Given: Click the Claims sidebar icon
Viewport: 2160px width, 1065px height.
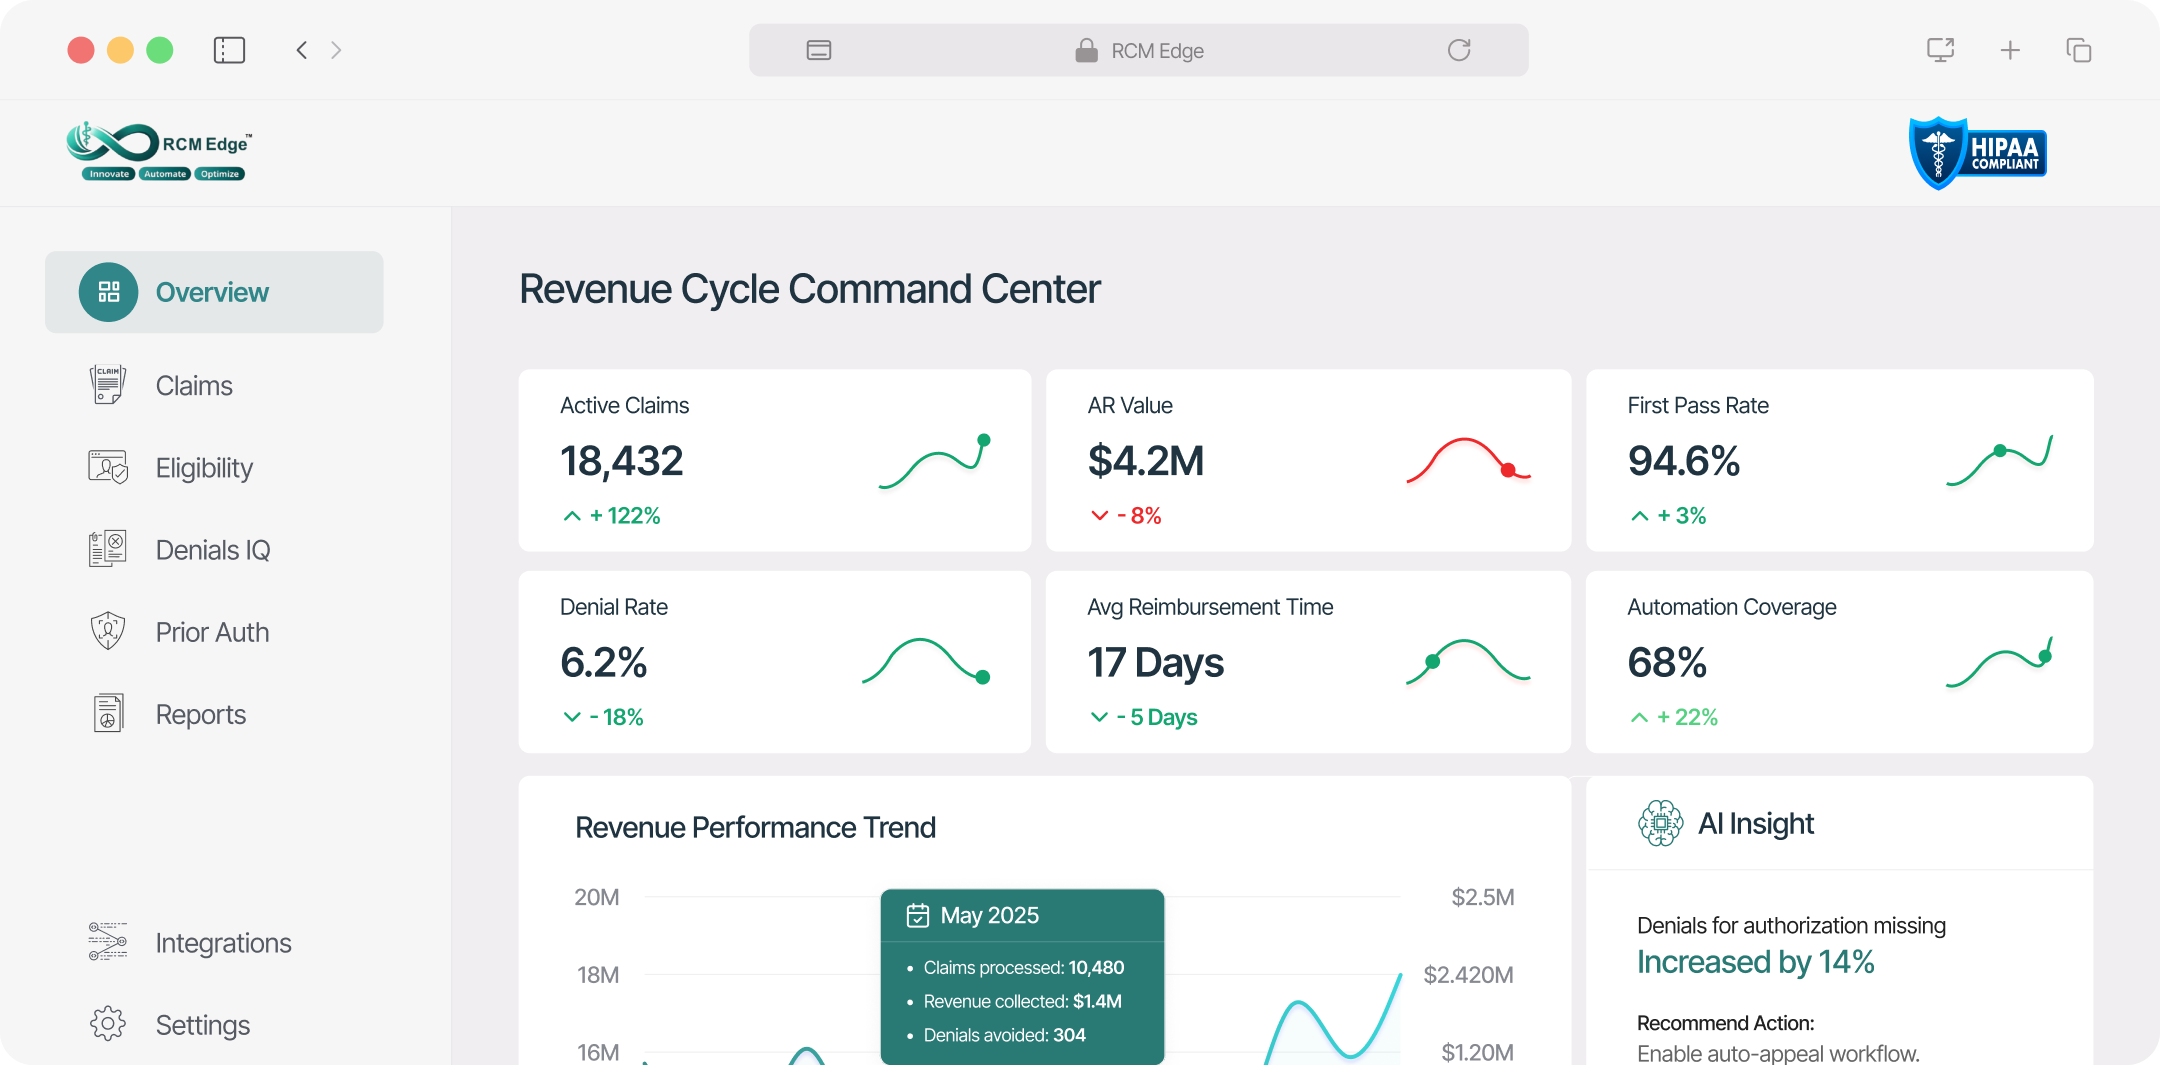Looking at the screenshot, I should point(108,385).
